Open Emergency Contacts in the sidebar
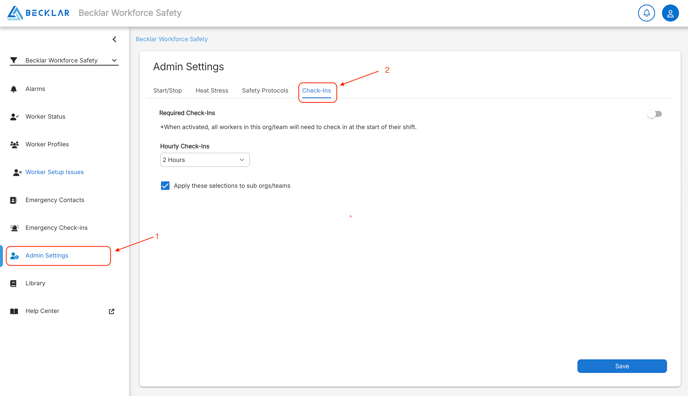 pos(54,200)
